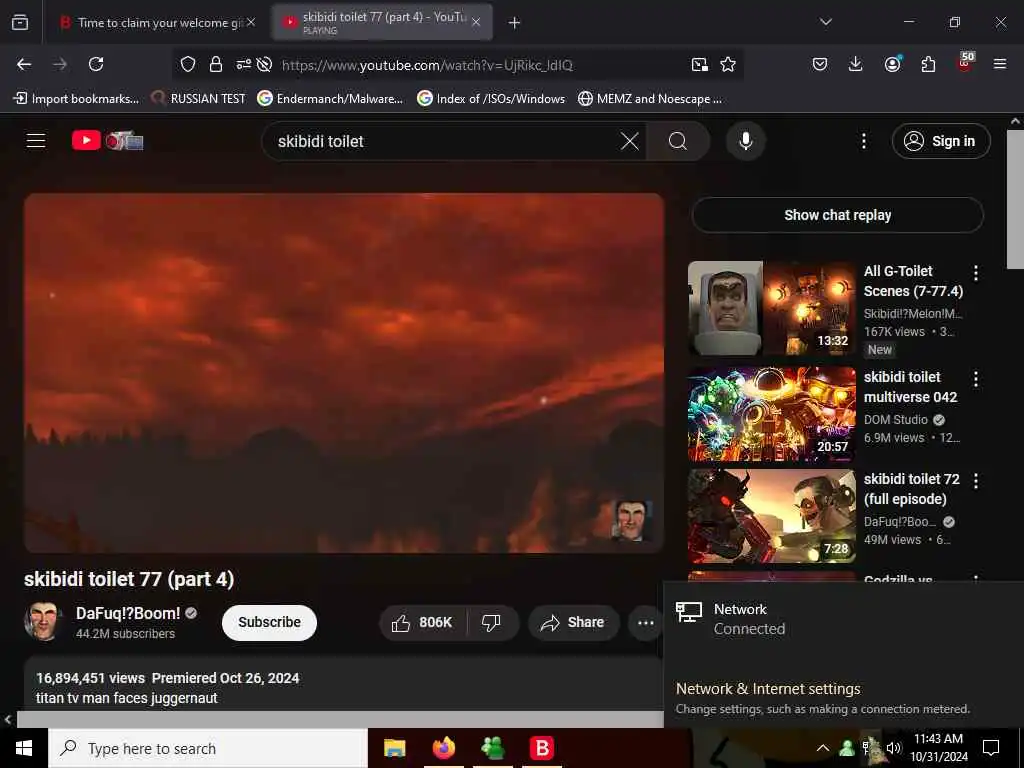Screen dimensions: 1024x768
Task: Open options for skibidi toilet multiverse 042
Action: pos(976,379)
